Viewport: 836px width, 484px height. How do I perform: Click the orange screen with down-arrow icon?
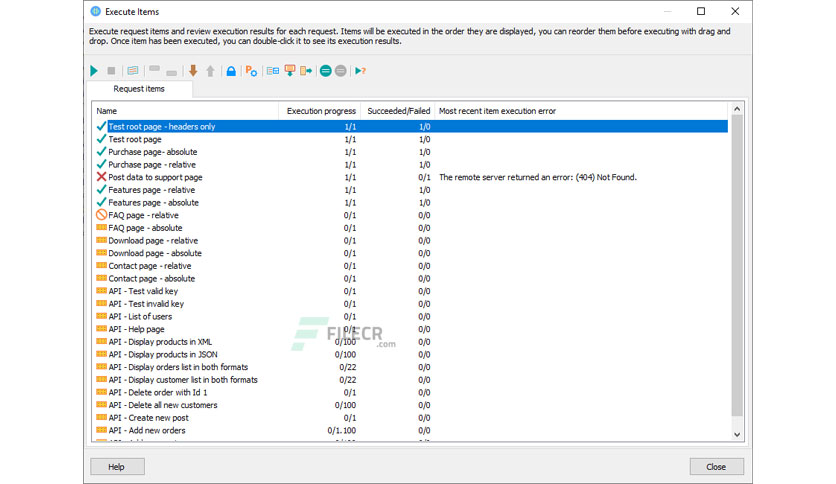(290, 70)
